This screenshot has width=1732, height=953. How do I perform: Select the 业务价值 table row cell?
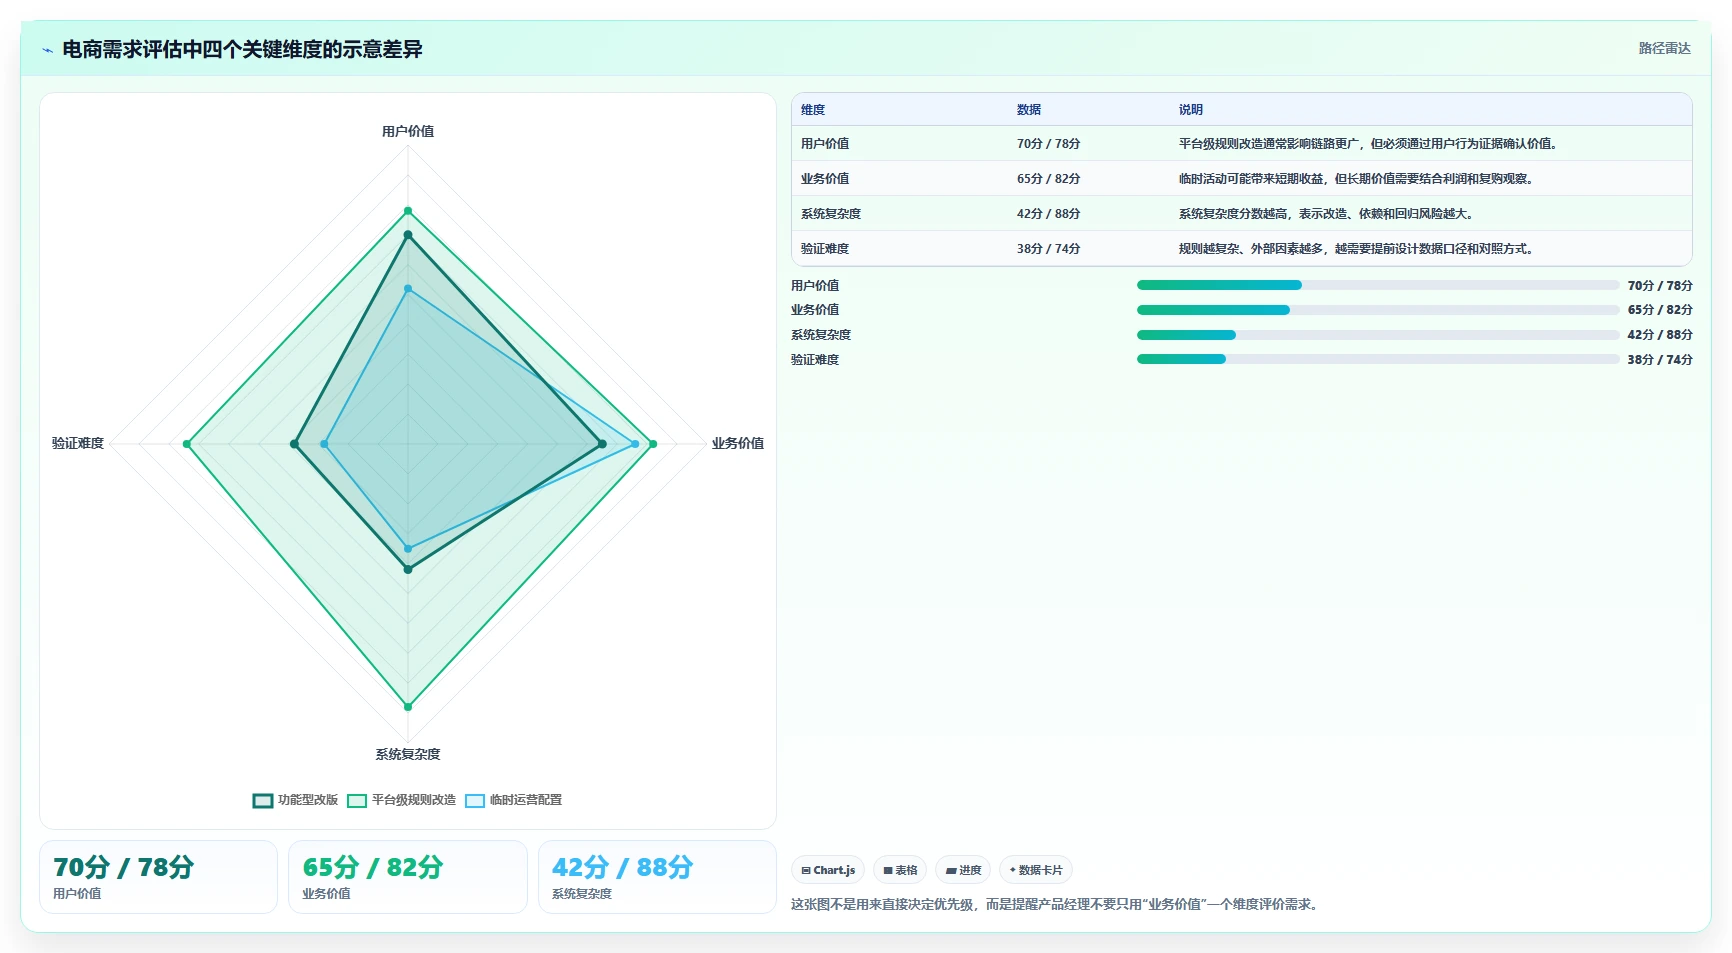825,179
